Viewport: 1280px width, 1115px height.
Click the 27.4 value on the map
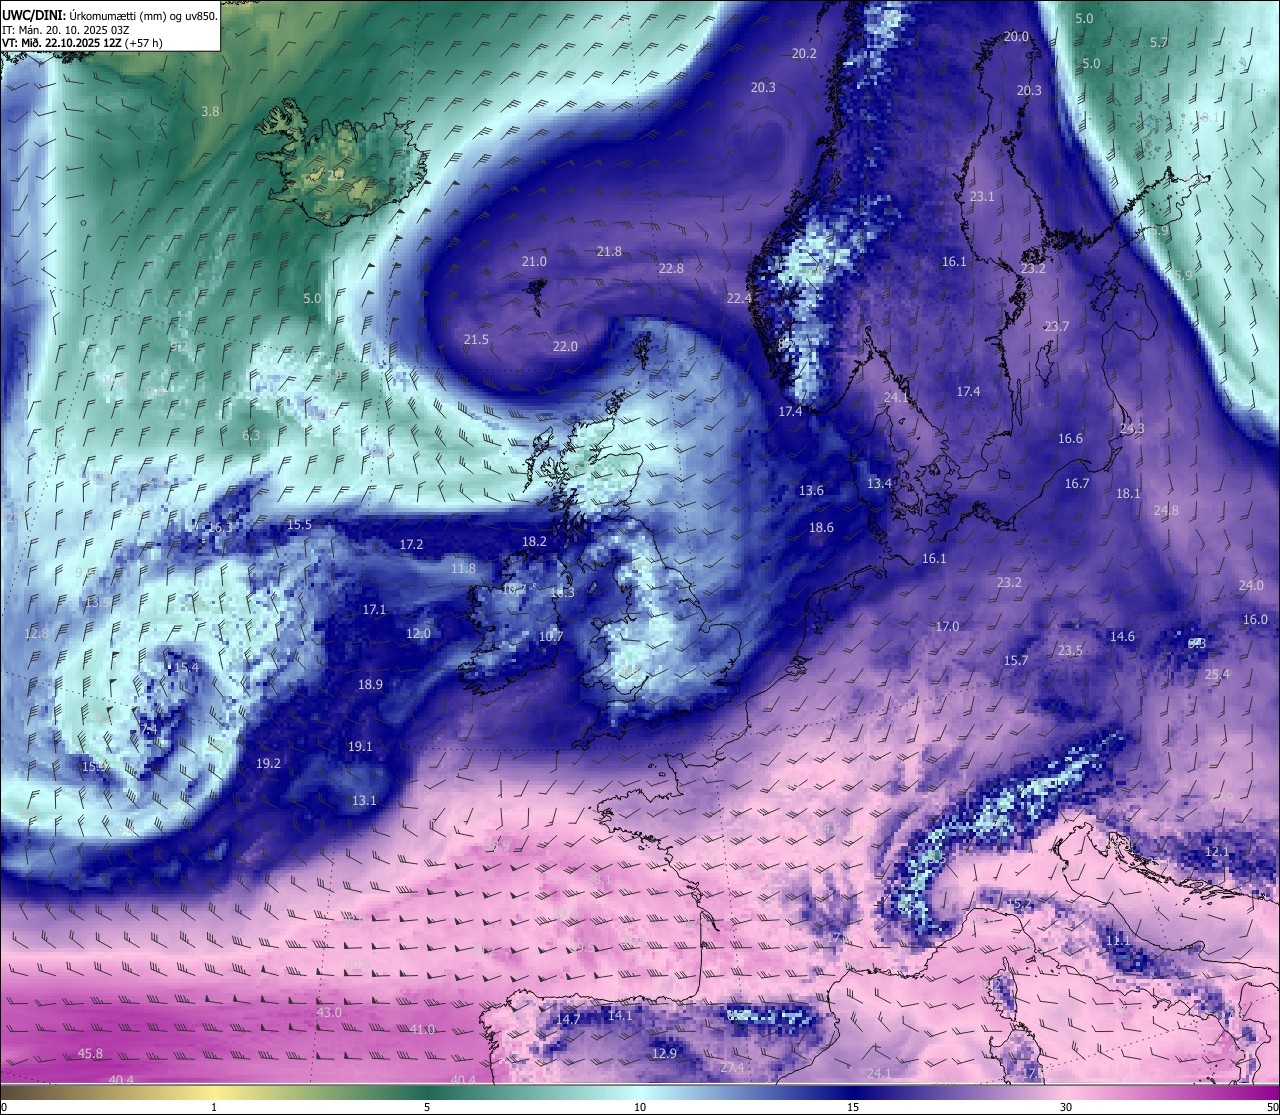coord(732,1068)
